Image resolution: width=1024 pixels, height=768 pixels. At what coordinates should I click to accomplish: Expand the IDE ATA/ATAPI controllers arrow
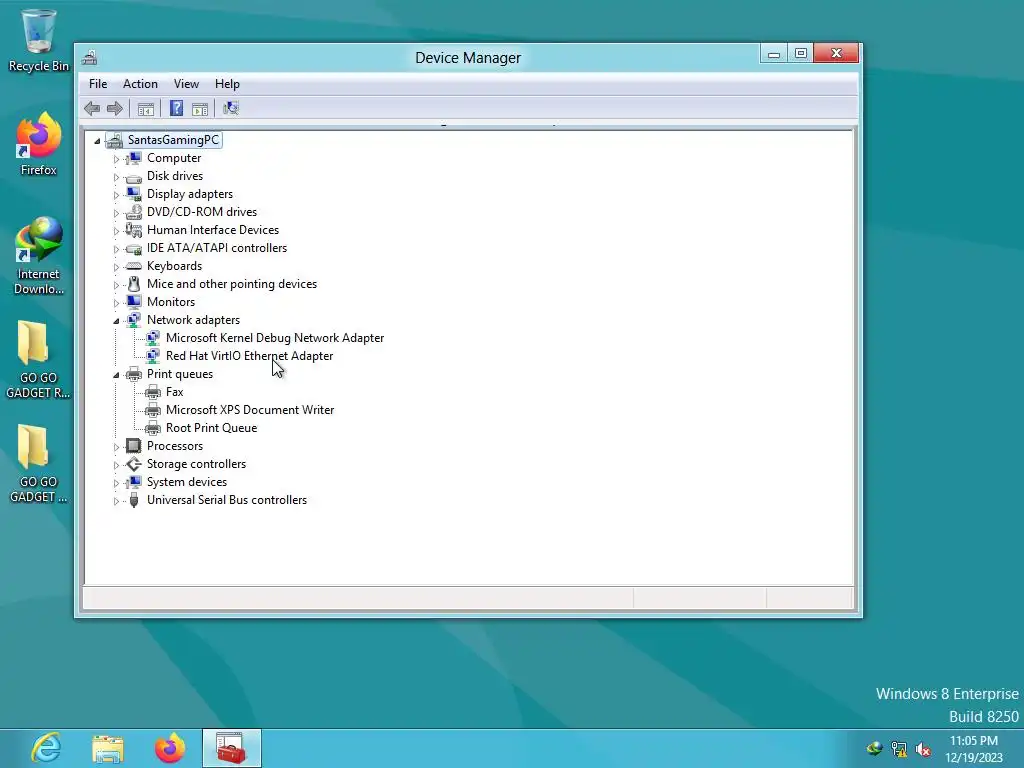[116, 249]
